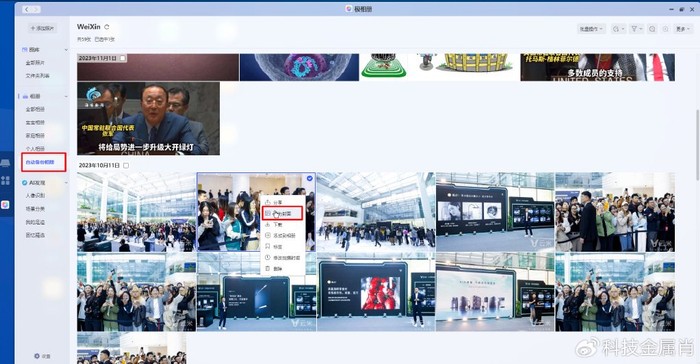Viewport: 700px width, 364px height.
Task: Open the funnel filter dropdown in toolbar
Action: [636, 29]
